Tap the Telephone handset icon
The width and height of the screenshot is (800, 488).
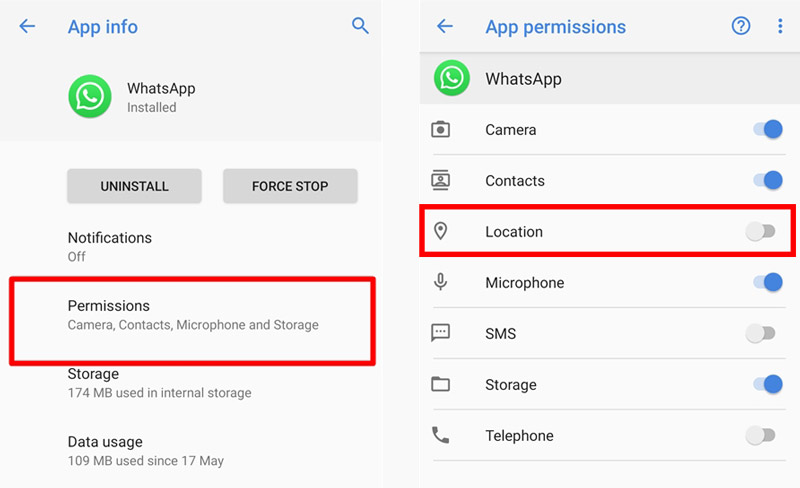(440, 435)
